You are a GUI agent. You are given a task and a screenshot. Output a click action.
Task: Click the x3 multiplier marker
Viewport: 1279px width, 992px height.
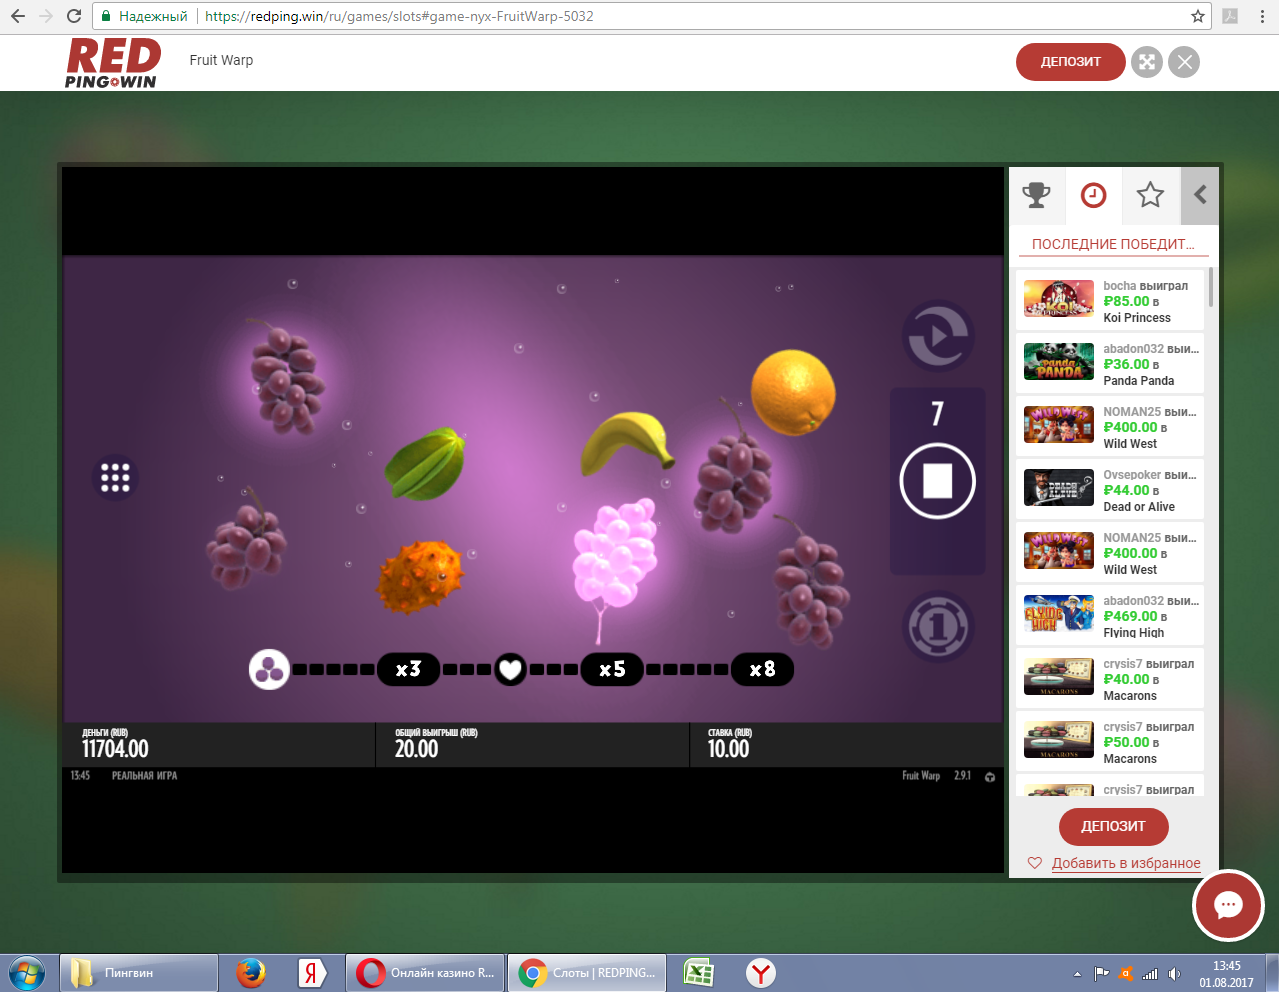tap(408, 669)
